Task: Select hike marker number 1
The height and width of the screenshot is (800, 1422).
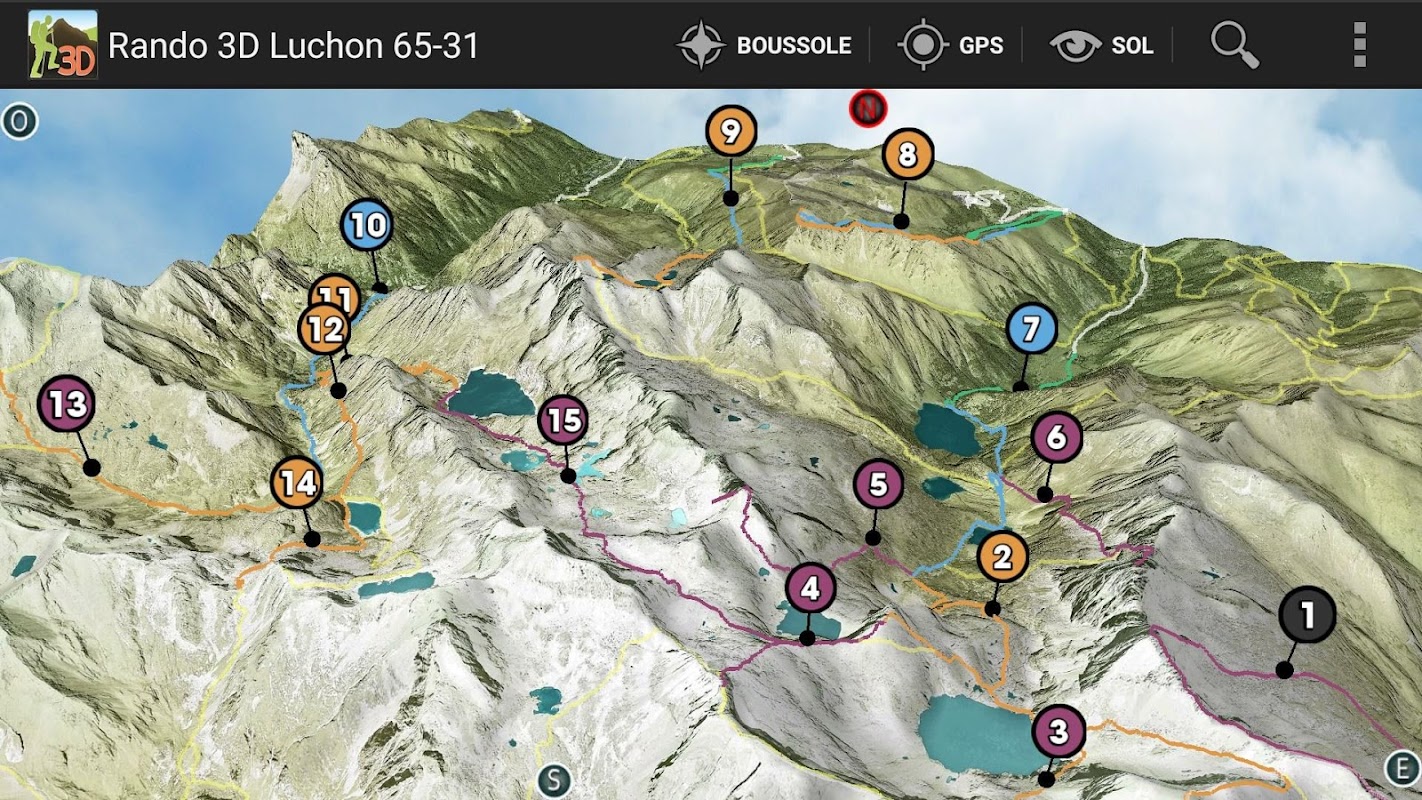Action: [x=1307, y=615]
